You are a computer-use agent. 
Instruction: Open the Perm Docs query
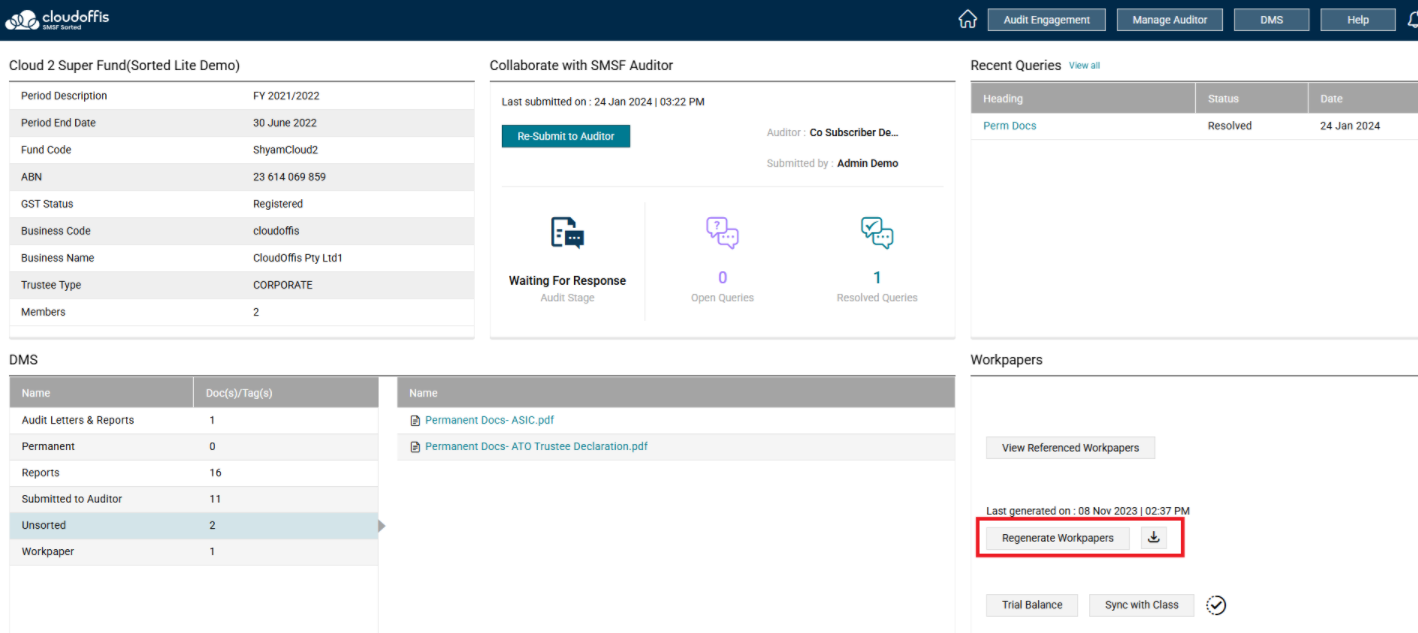1009,126
